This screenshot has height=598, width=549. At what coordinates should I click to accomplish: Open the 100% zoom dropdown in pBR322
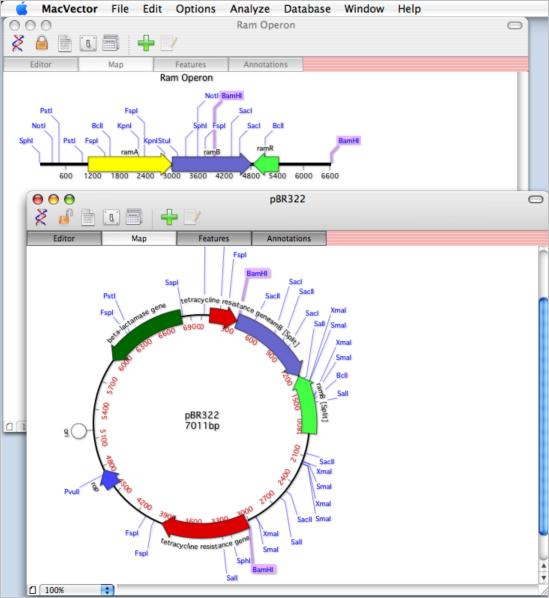click(x=77, y=590)
